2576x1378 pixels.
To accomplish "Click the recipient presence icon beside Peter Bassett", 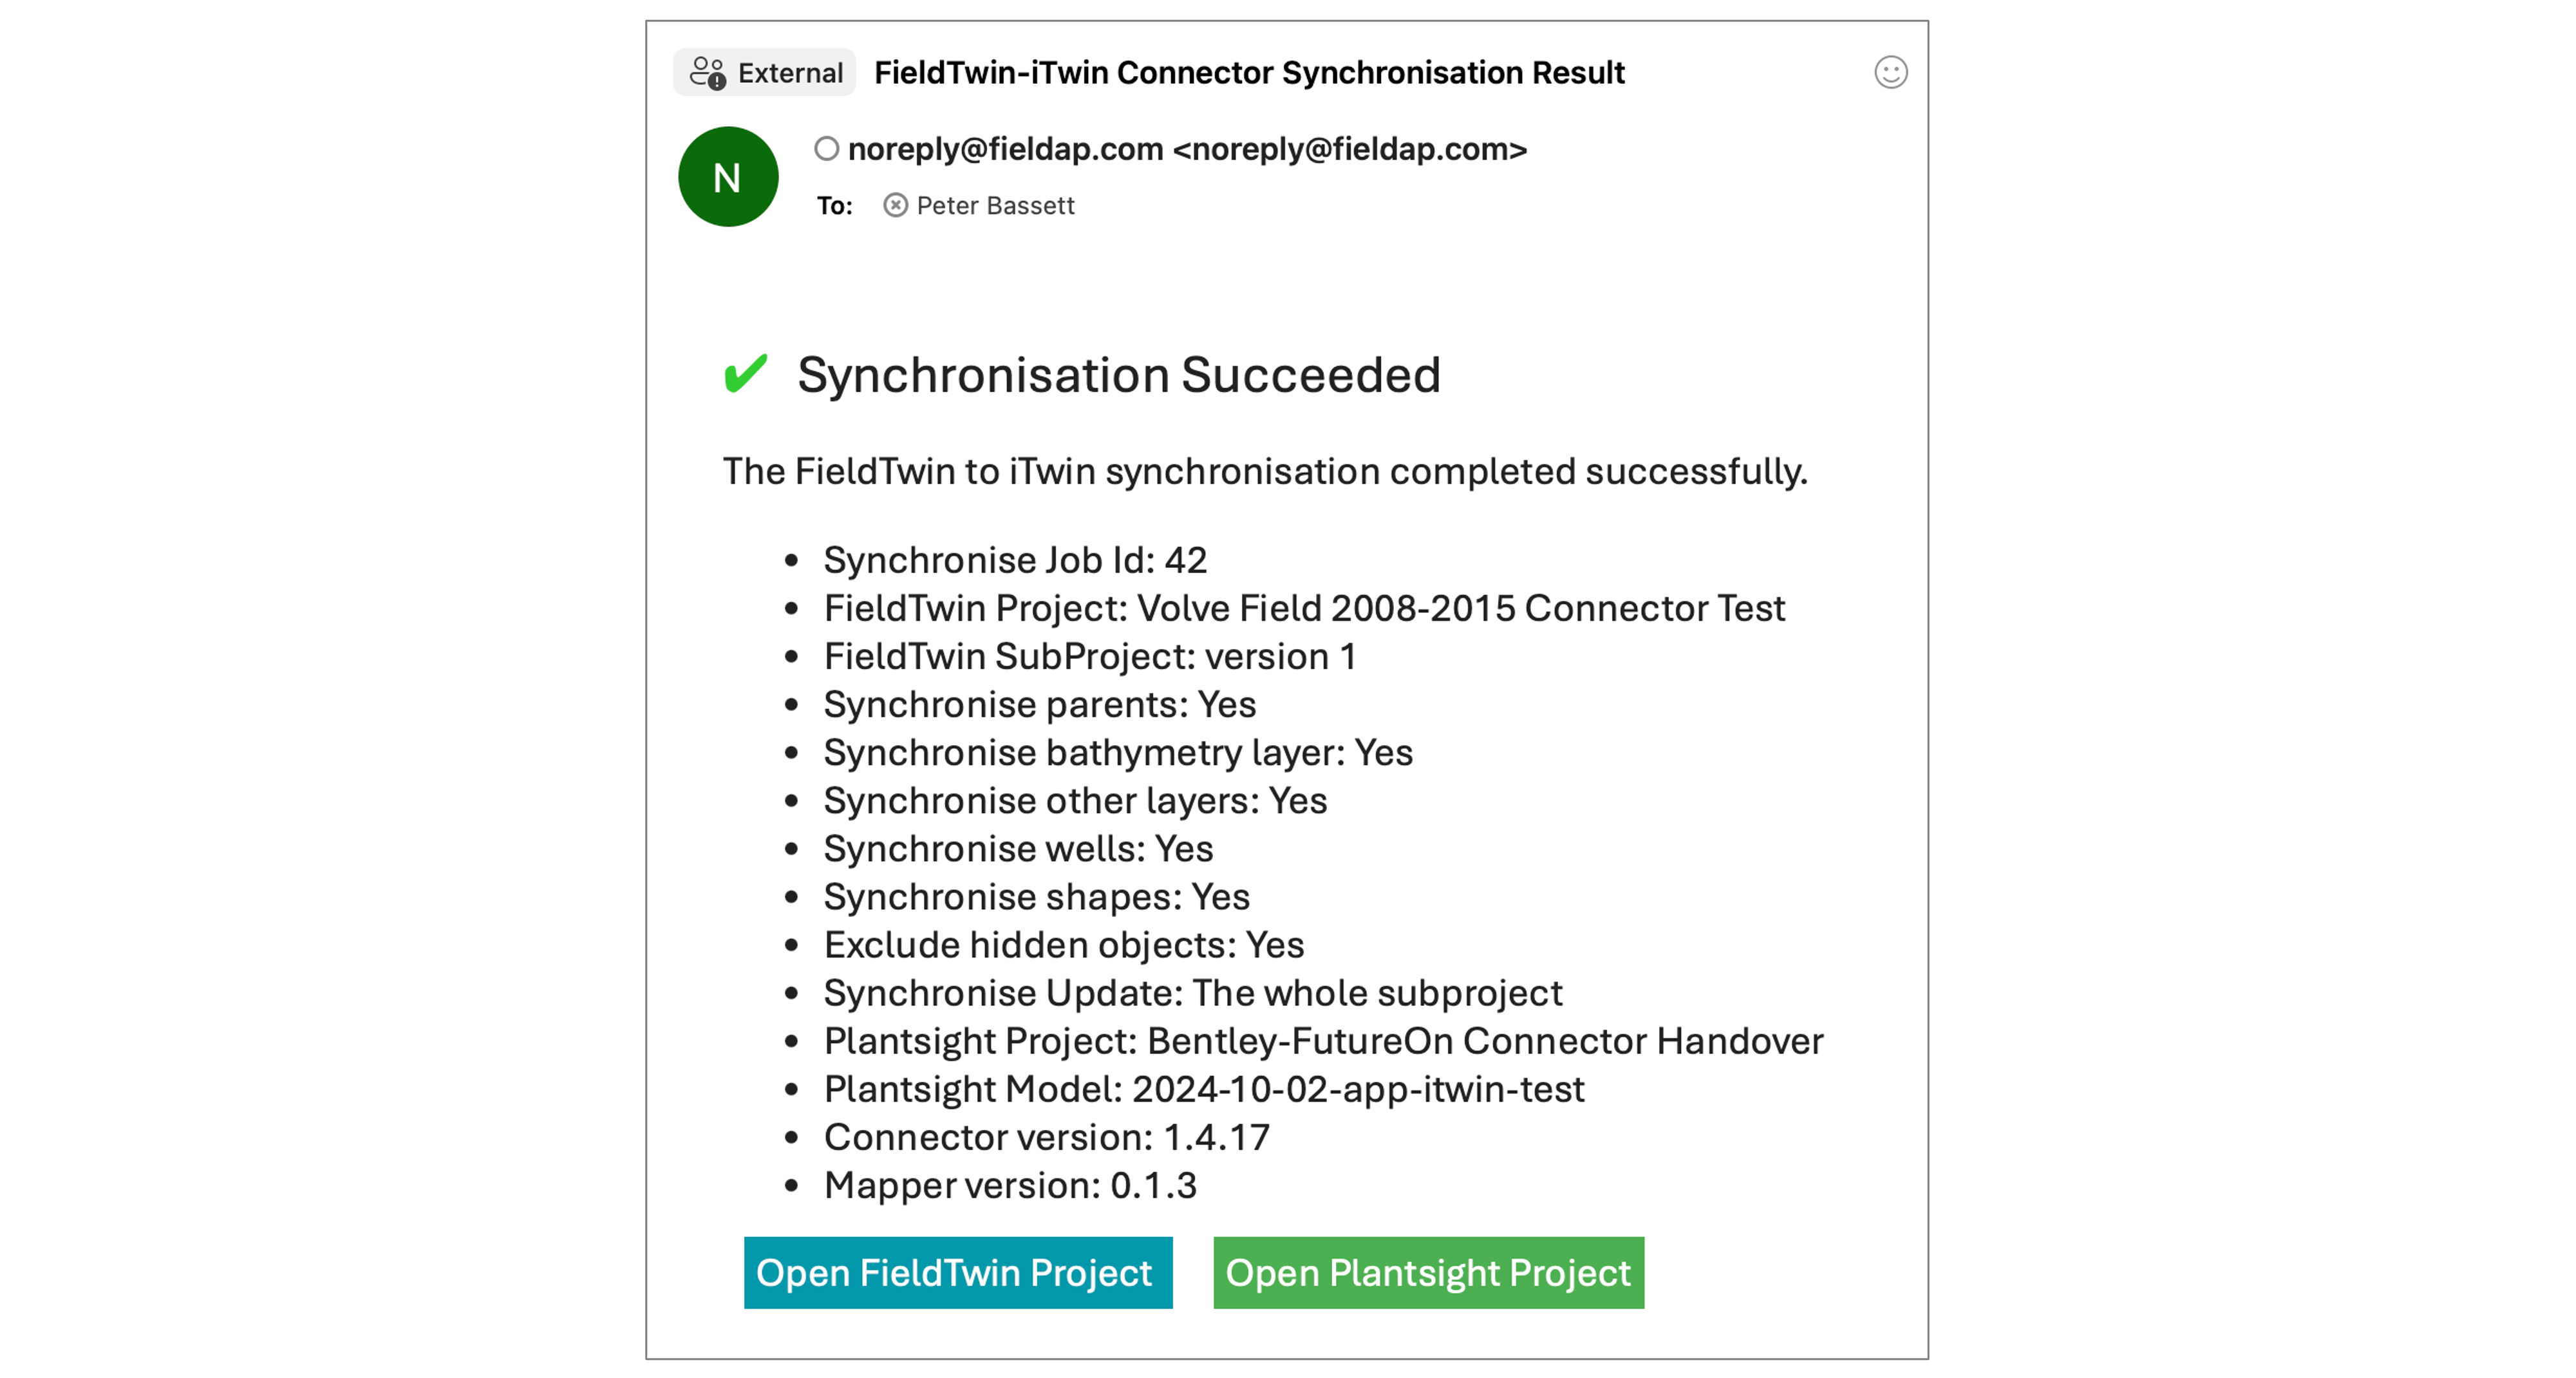I will (x=895, y=205).
